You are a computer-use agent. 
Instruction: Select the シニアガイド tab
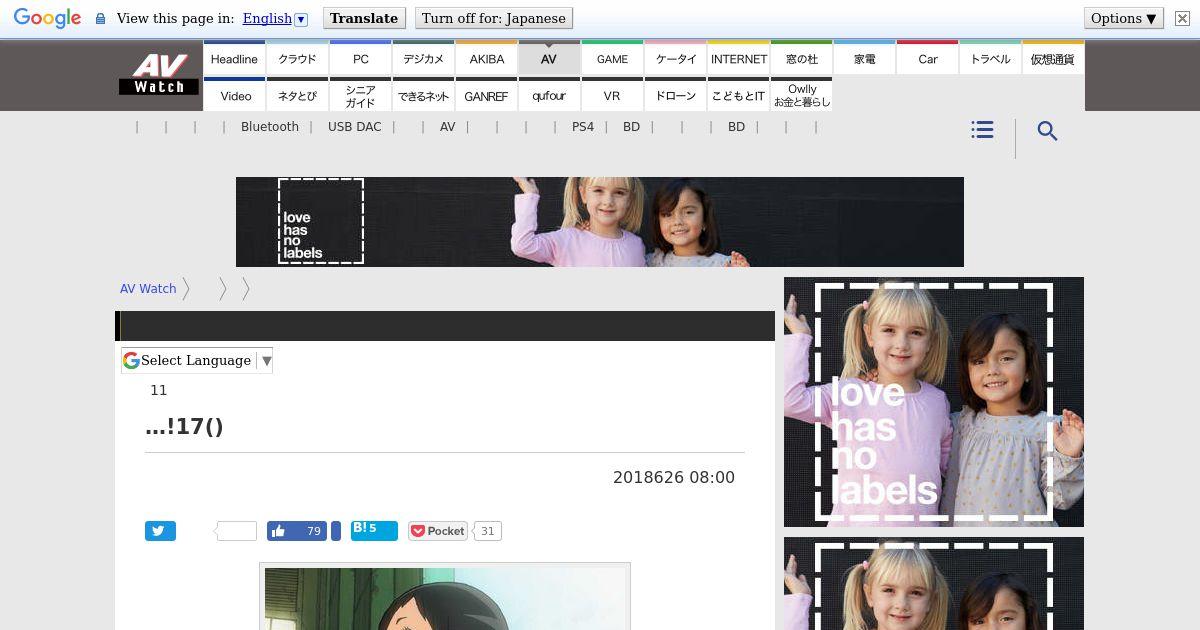tap(361, 95)
